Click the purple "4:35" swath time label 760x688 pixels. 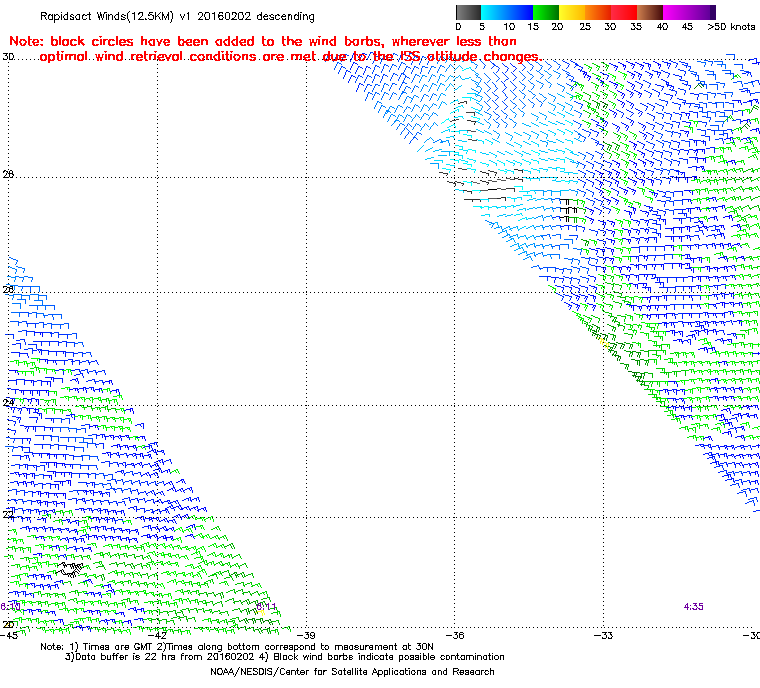[x=694, y=607]
